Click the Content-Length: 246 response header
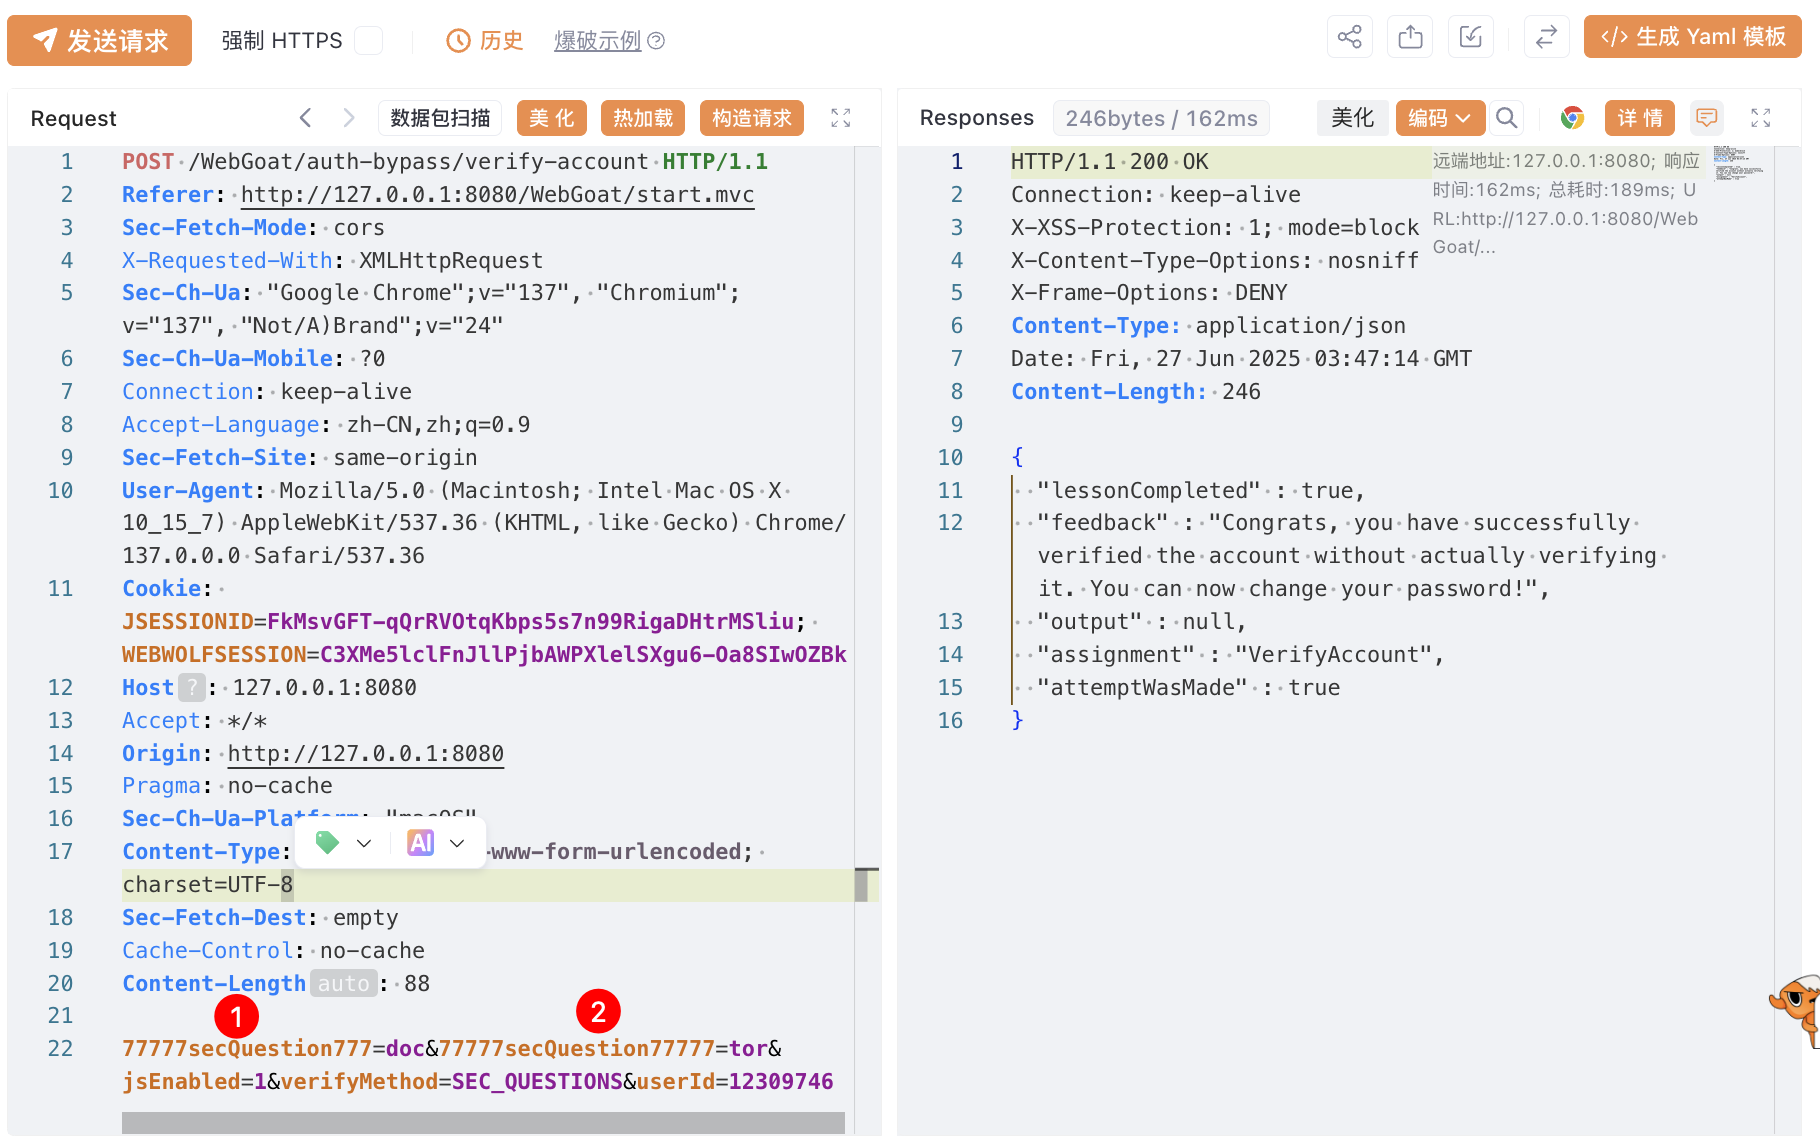Image resolution: width=1820 pixels, height=1148 pixels. [x=1135, y=392]
